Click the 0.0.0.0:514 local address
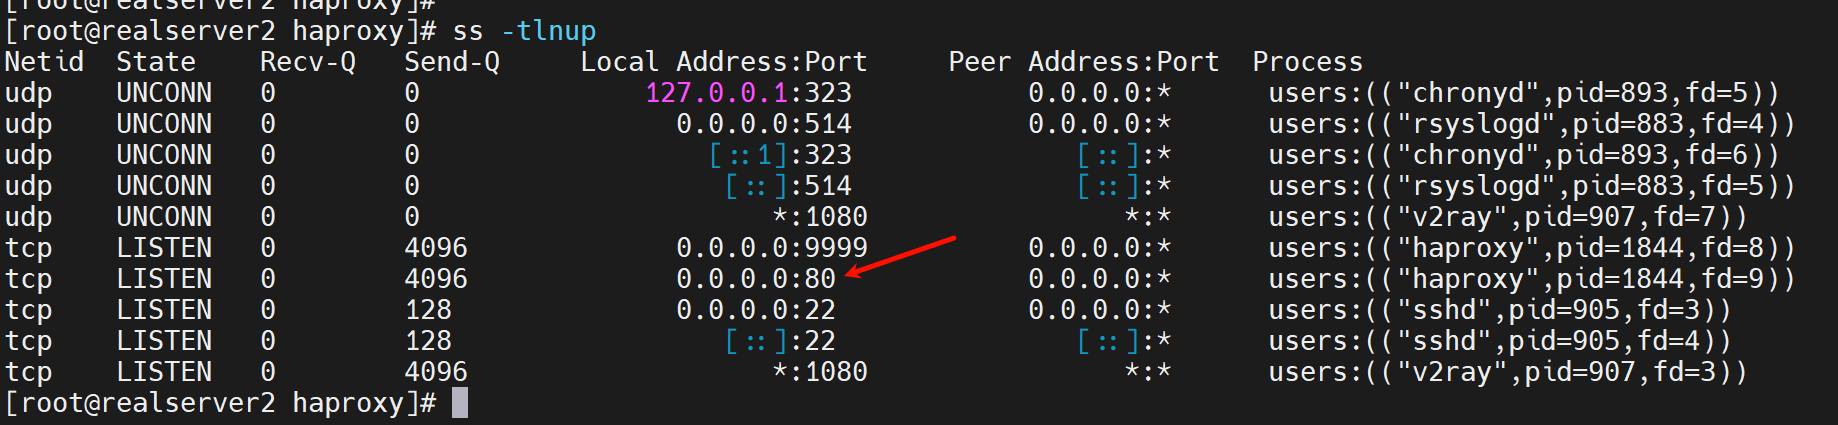 coord(763,124)
